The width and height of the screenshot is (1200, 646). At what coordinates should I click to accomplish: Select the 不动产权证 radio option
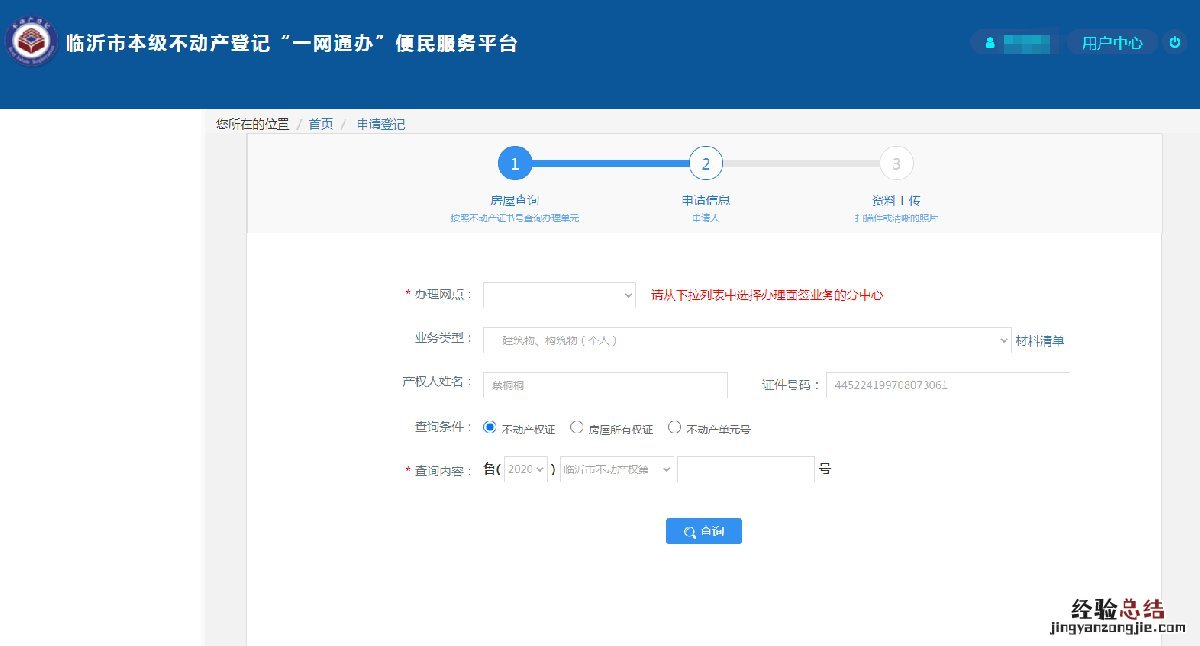click(490, 428)
